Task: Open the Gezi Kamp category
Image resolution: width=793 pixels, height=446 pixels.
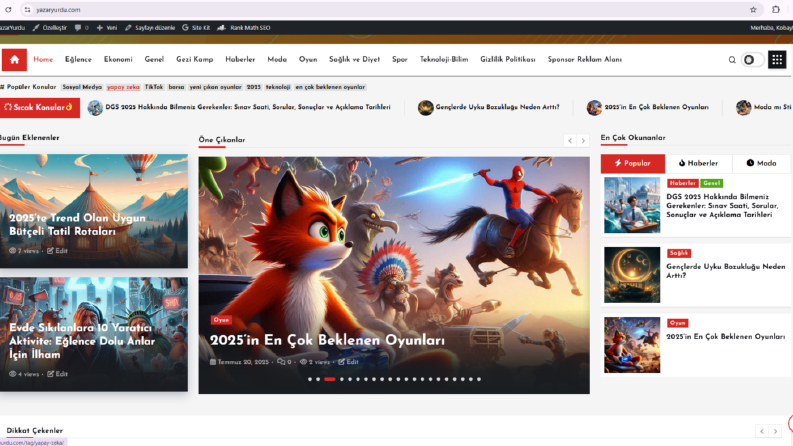Action: click(195, 60)
